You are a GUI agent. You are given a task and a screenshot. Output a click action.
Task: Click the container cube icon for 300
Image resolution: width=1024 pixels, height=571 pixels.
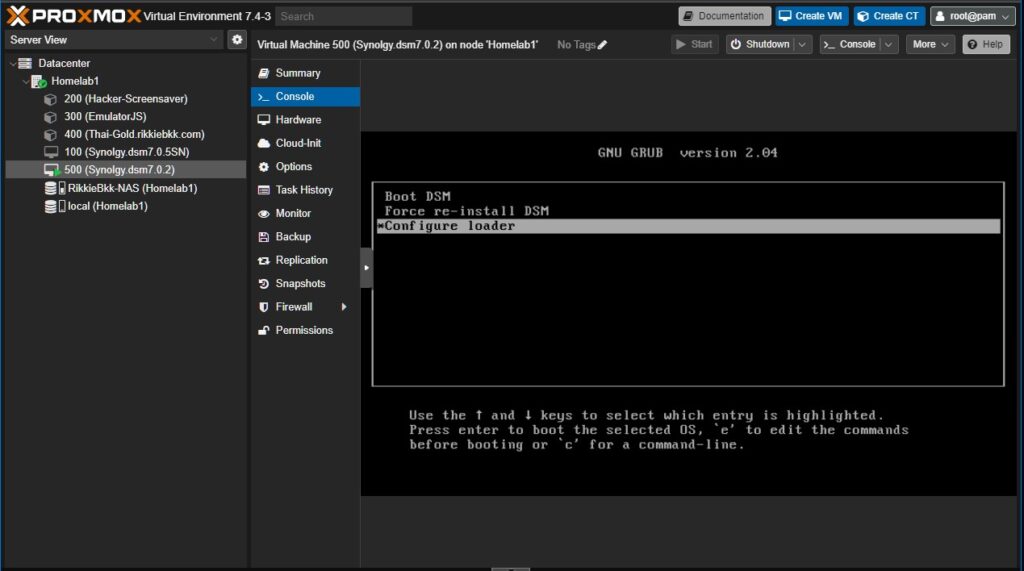coord(50,117)
